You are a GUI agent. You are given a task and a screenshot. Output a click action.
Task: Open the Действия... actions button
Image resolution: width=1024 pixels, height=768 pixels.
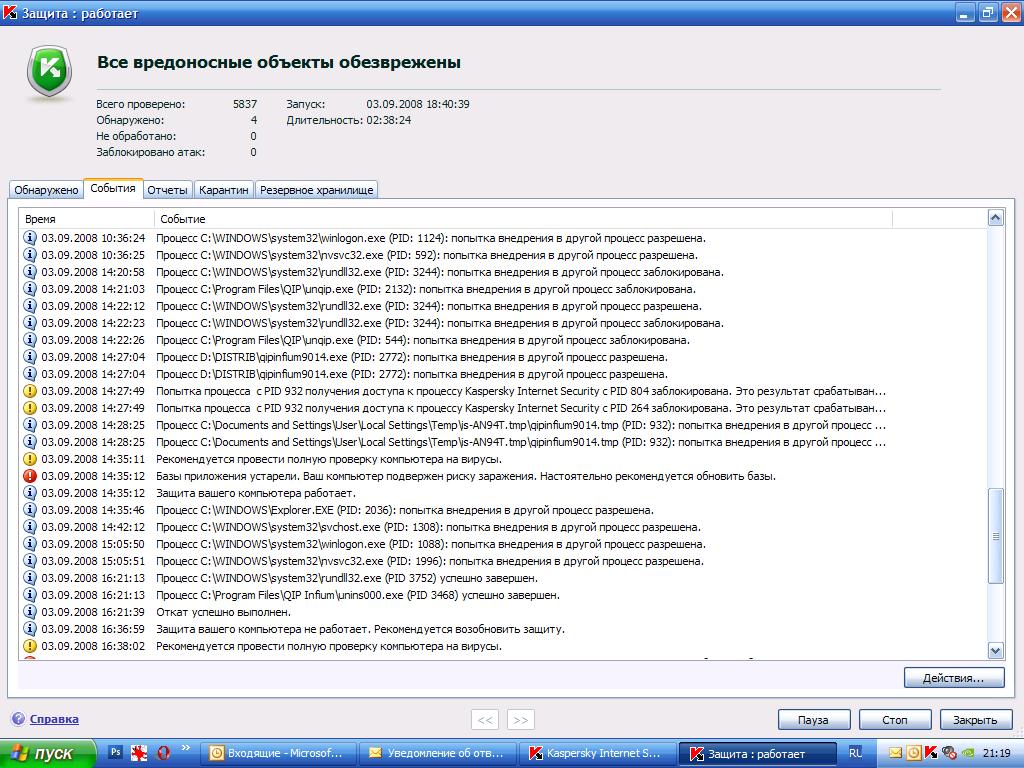tap(953, 678)
